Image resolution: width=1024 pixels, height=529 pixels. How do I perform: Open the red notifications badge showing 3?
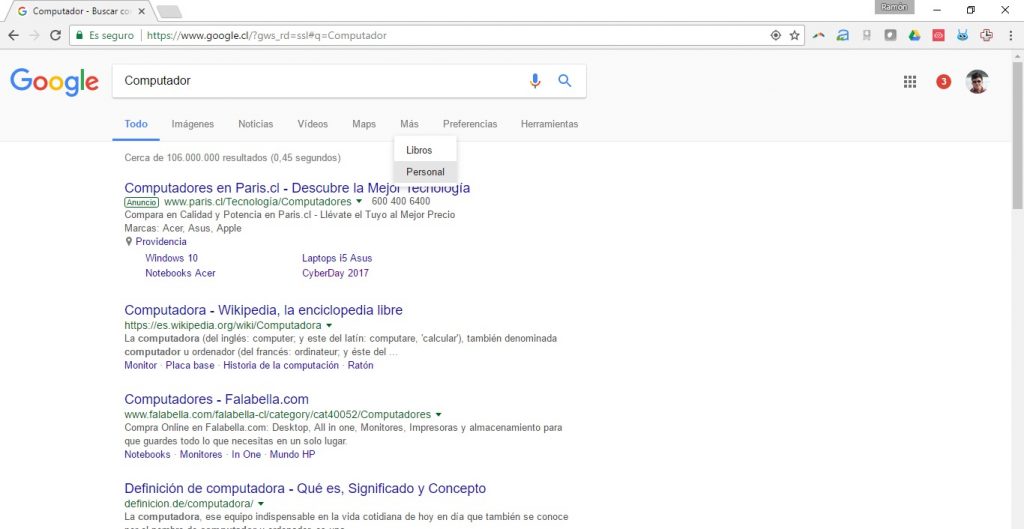point(943,82)
